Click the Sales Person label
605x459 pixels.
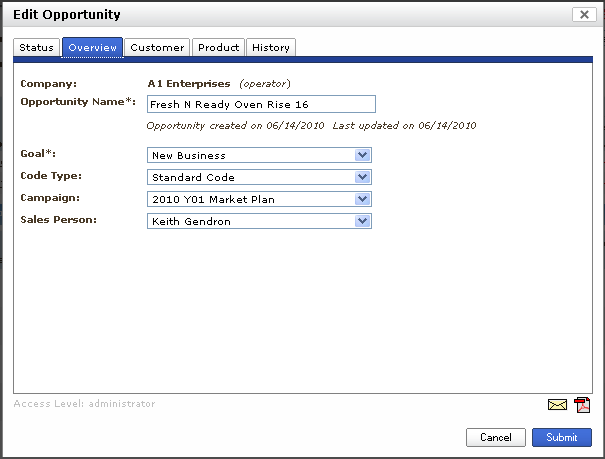click(x=59, y=219)
